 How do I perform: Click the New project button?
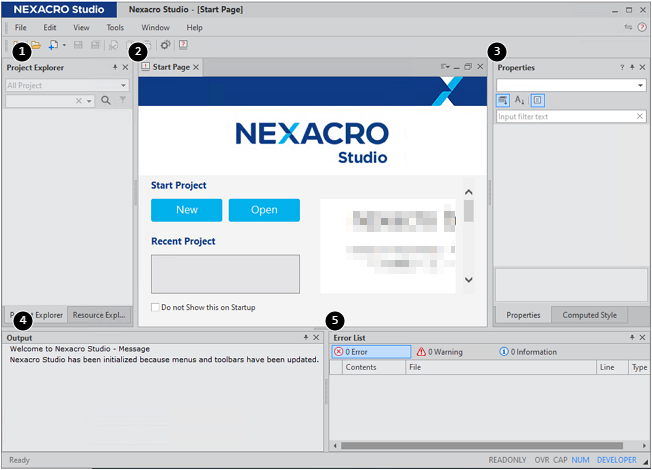coord(186,210)
